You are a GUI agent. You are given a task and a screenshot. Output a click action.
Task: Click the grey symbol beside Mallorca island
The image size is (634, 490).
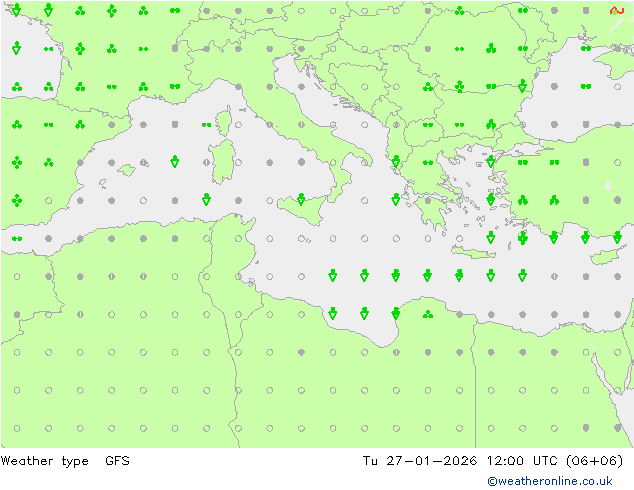coord(144,163)
